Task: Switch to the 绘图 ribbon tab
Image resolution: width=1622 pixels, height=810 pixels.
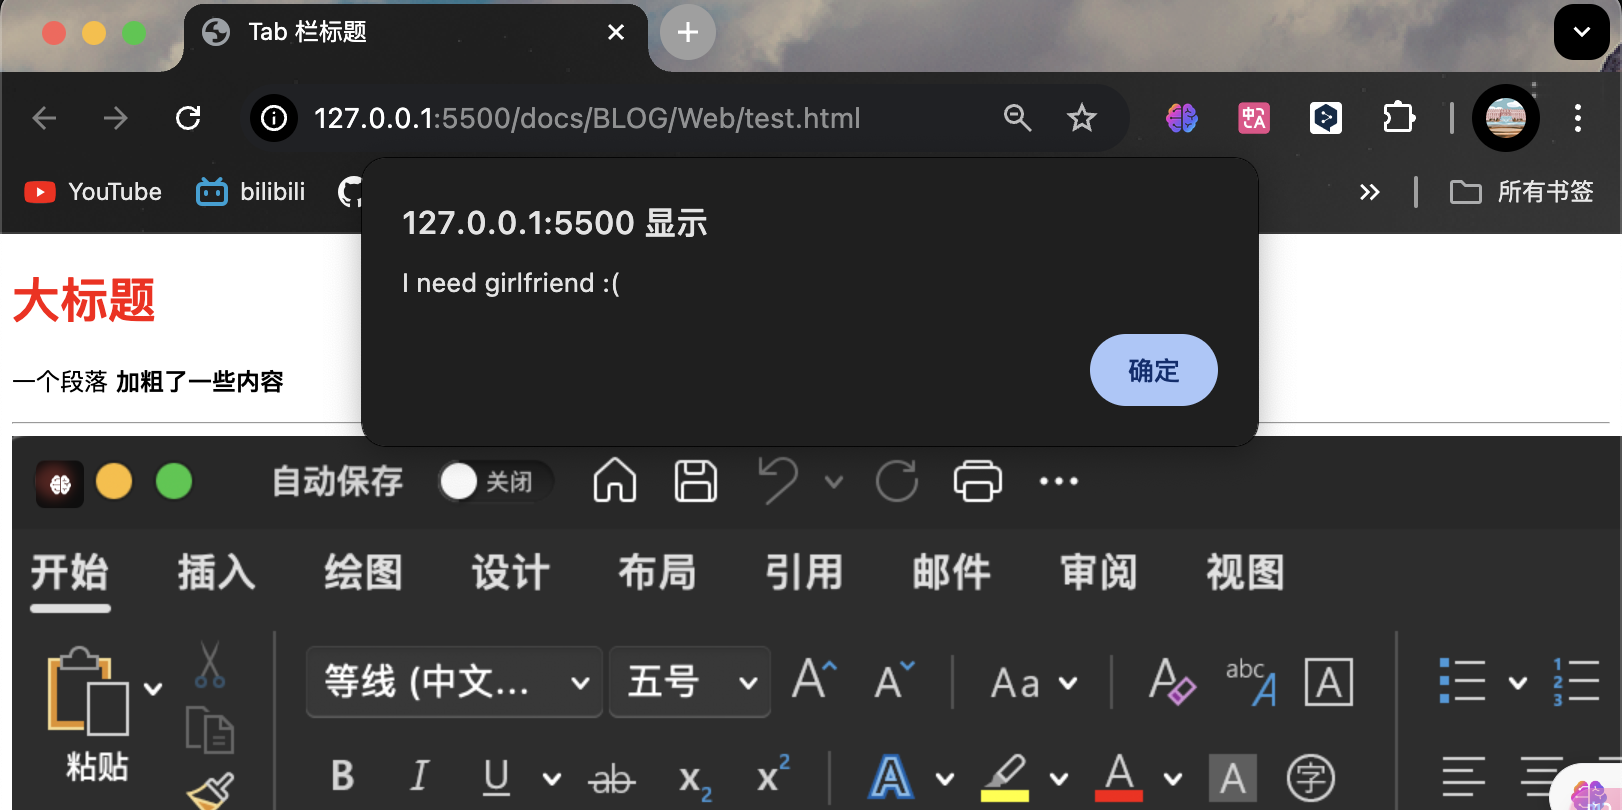Action: pos(363,573)
